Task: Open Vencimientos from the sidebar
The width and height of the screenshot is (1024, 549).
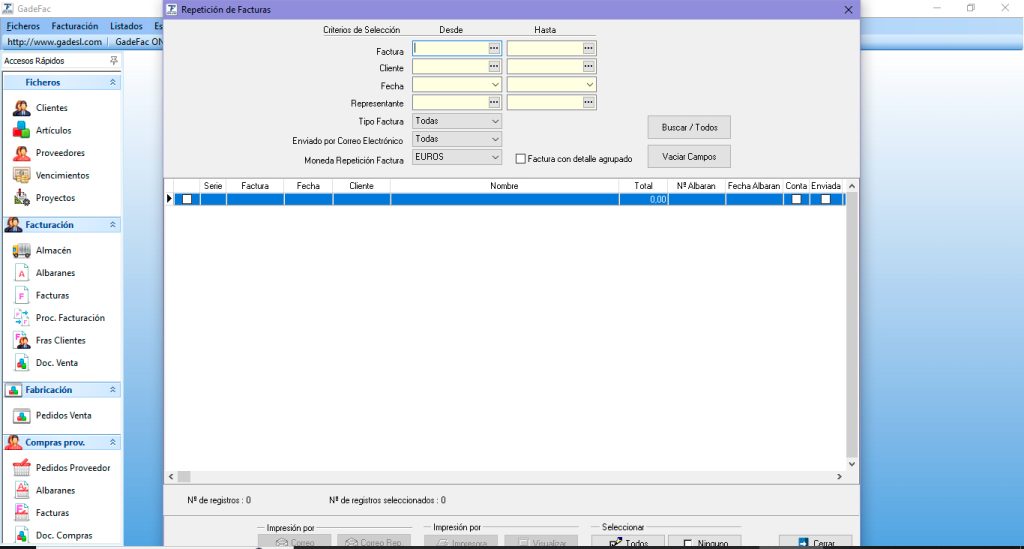Action: pos(62,175)
